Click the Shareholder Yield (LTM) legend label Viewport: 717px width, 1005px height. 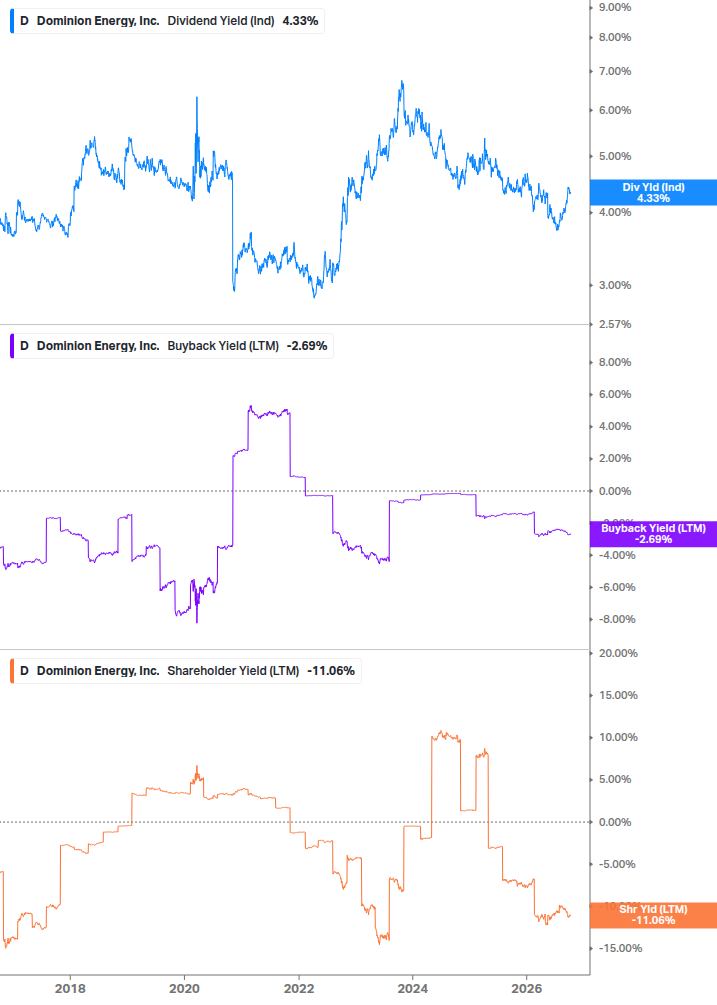pos(233,670)
